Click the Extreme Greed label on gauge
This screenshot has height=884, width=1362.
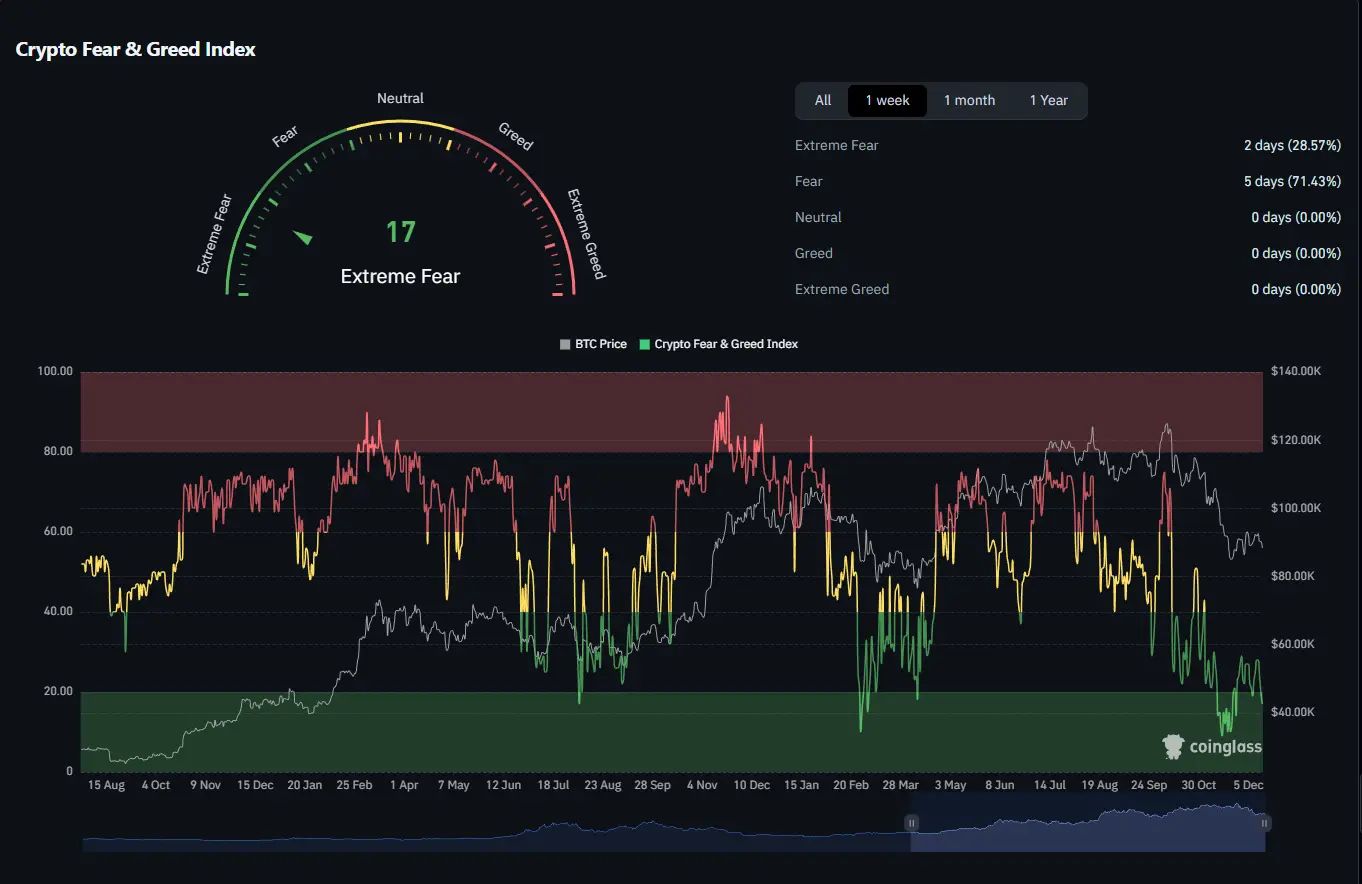tap(586, 234)
